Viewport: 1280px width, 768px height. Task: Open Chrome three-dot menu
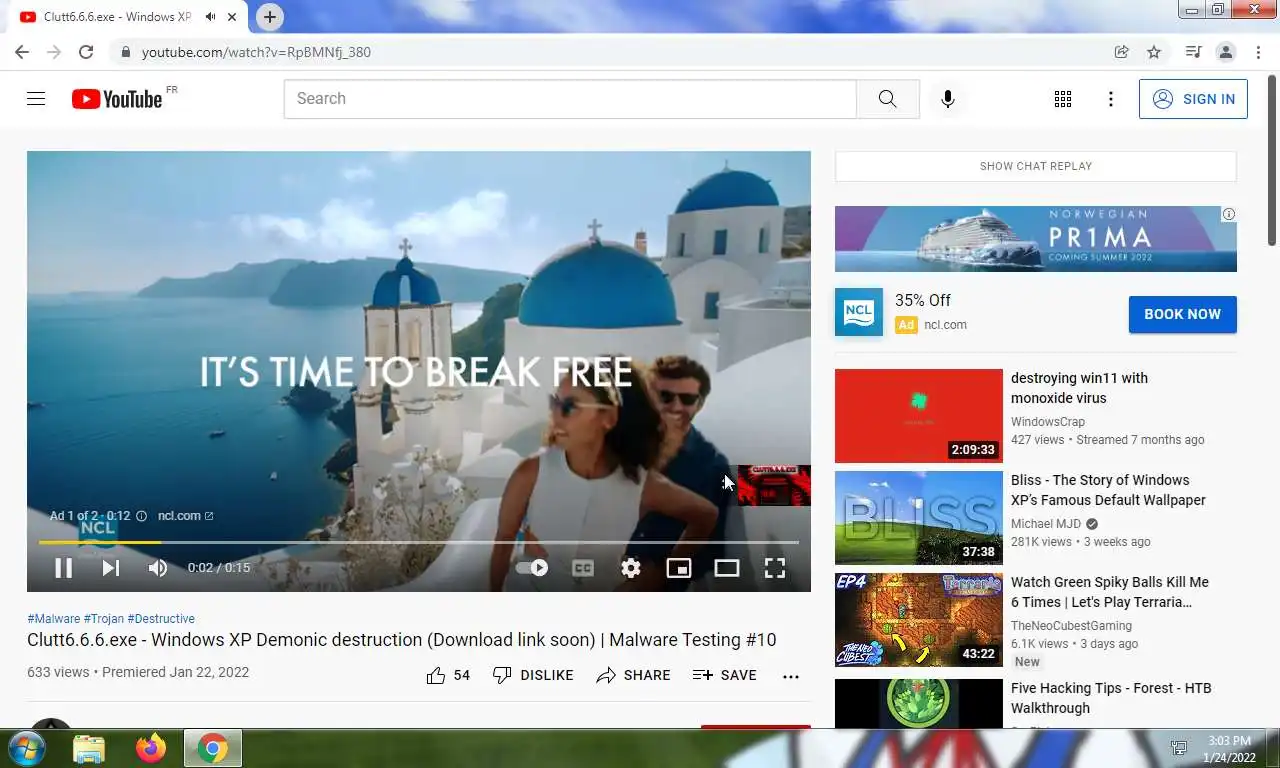pyautogui.click(x=1257, y=52)
